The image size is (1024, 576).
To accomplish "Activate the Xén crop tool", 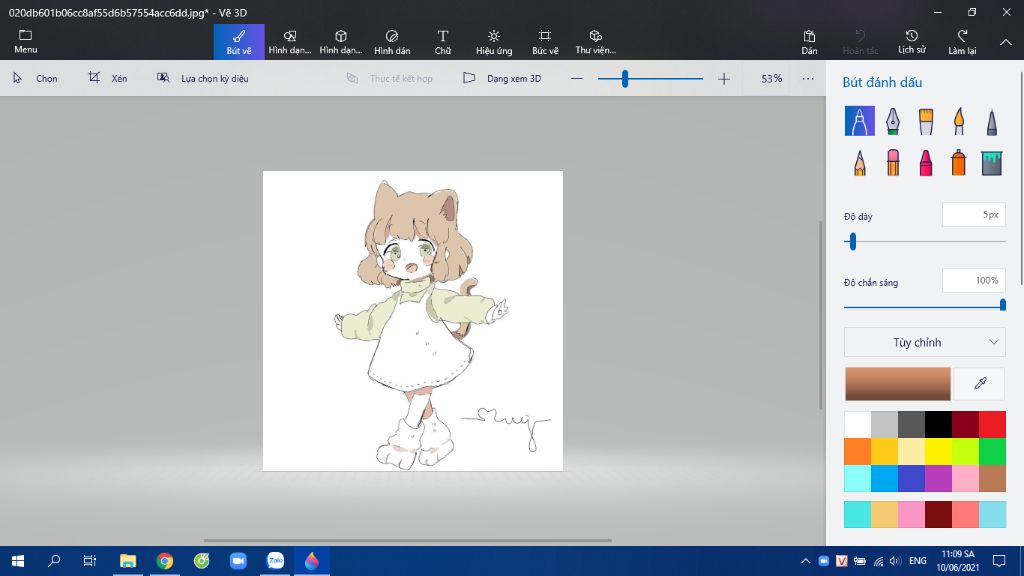I will click(x=108, y=78).
